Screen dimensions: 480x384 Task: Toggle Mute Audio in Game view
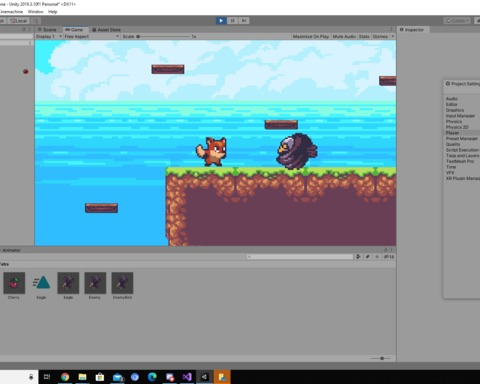pyautogui.click(x=344, y=36)
